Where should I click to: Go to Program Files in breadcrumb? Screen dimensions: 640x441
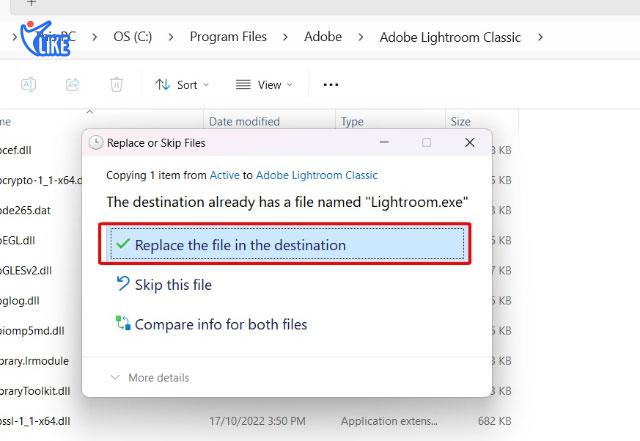click(228, 37)
